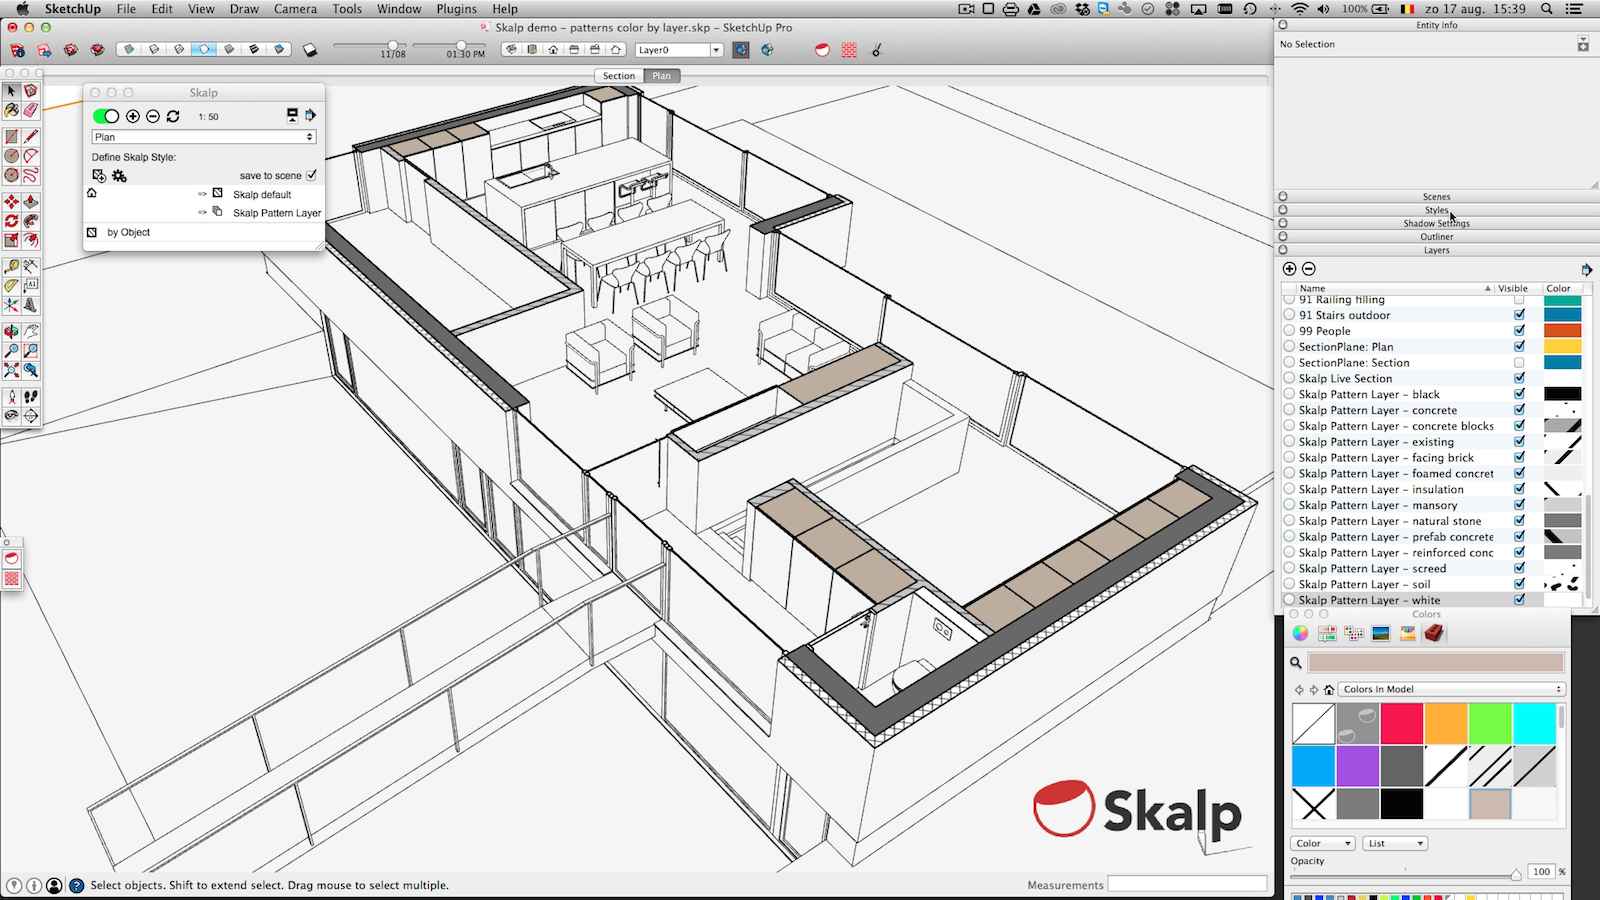The width and height of the screenshot is (1600, 900).
Task: Switch off the green Skalp section toggle
Action: 106,117
